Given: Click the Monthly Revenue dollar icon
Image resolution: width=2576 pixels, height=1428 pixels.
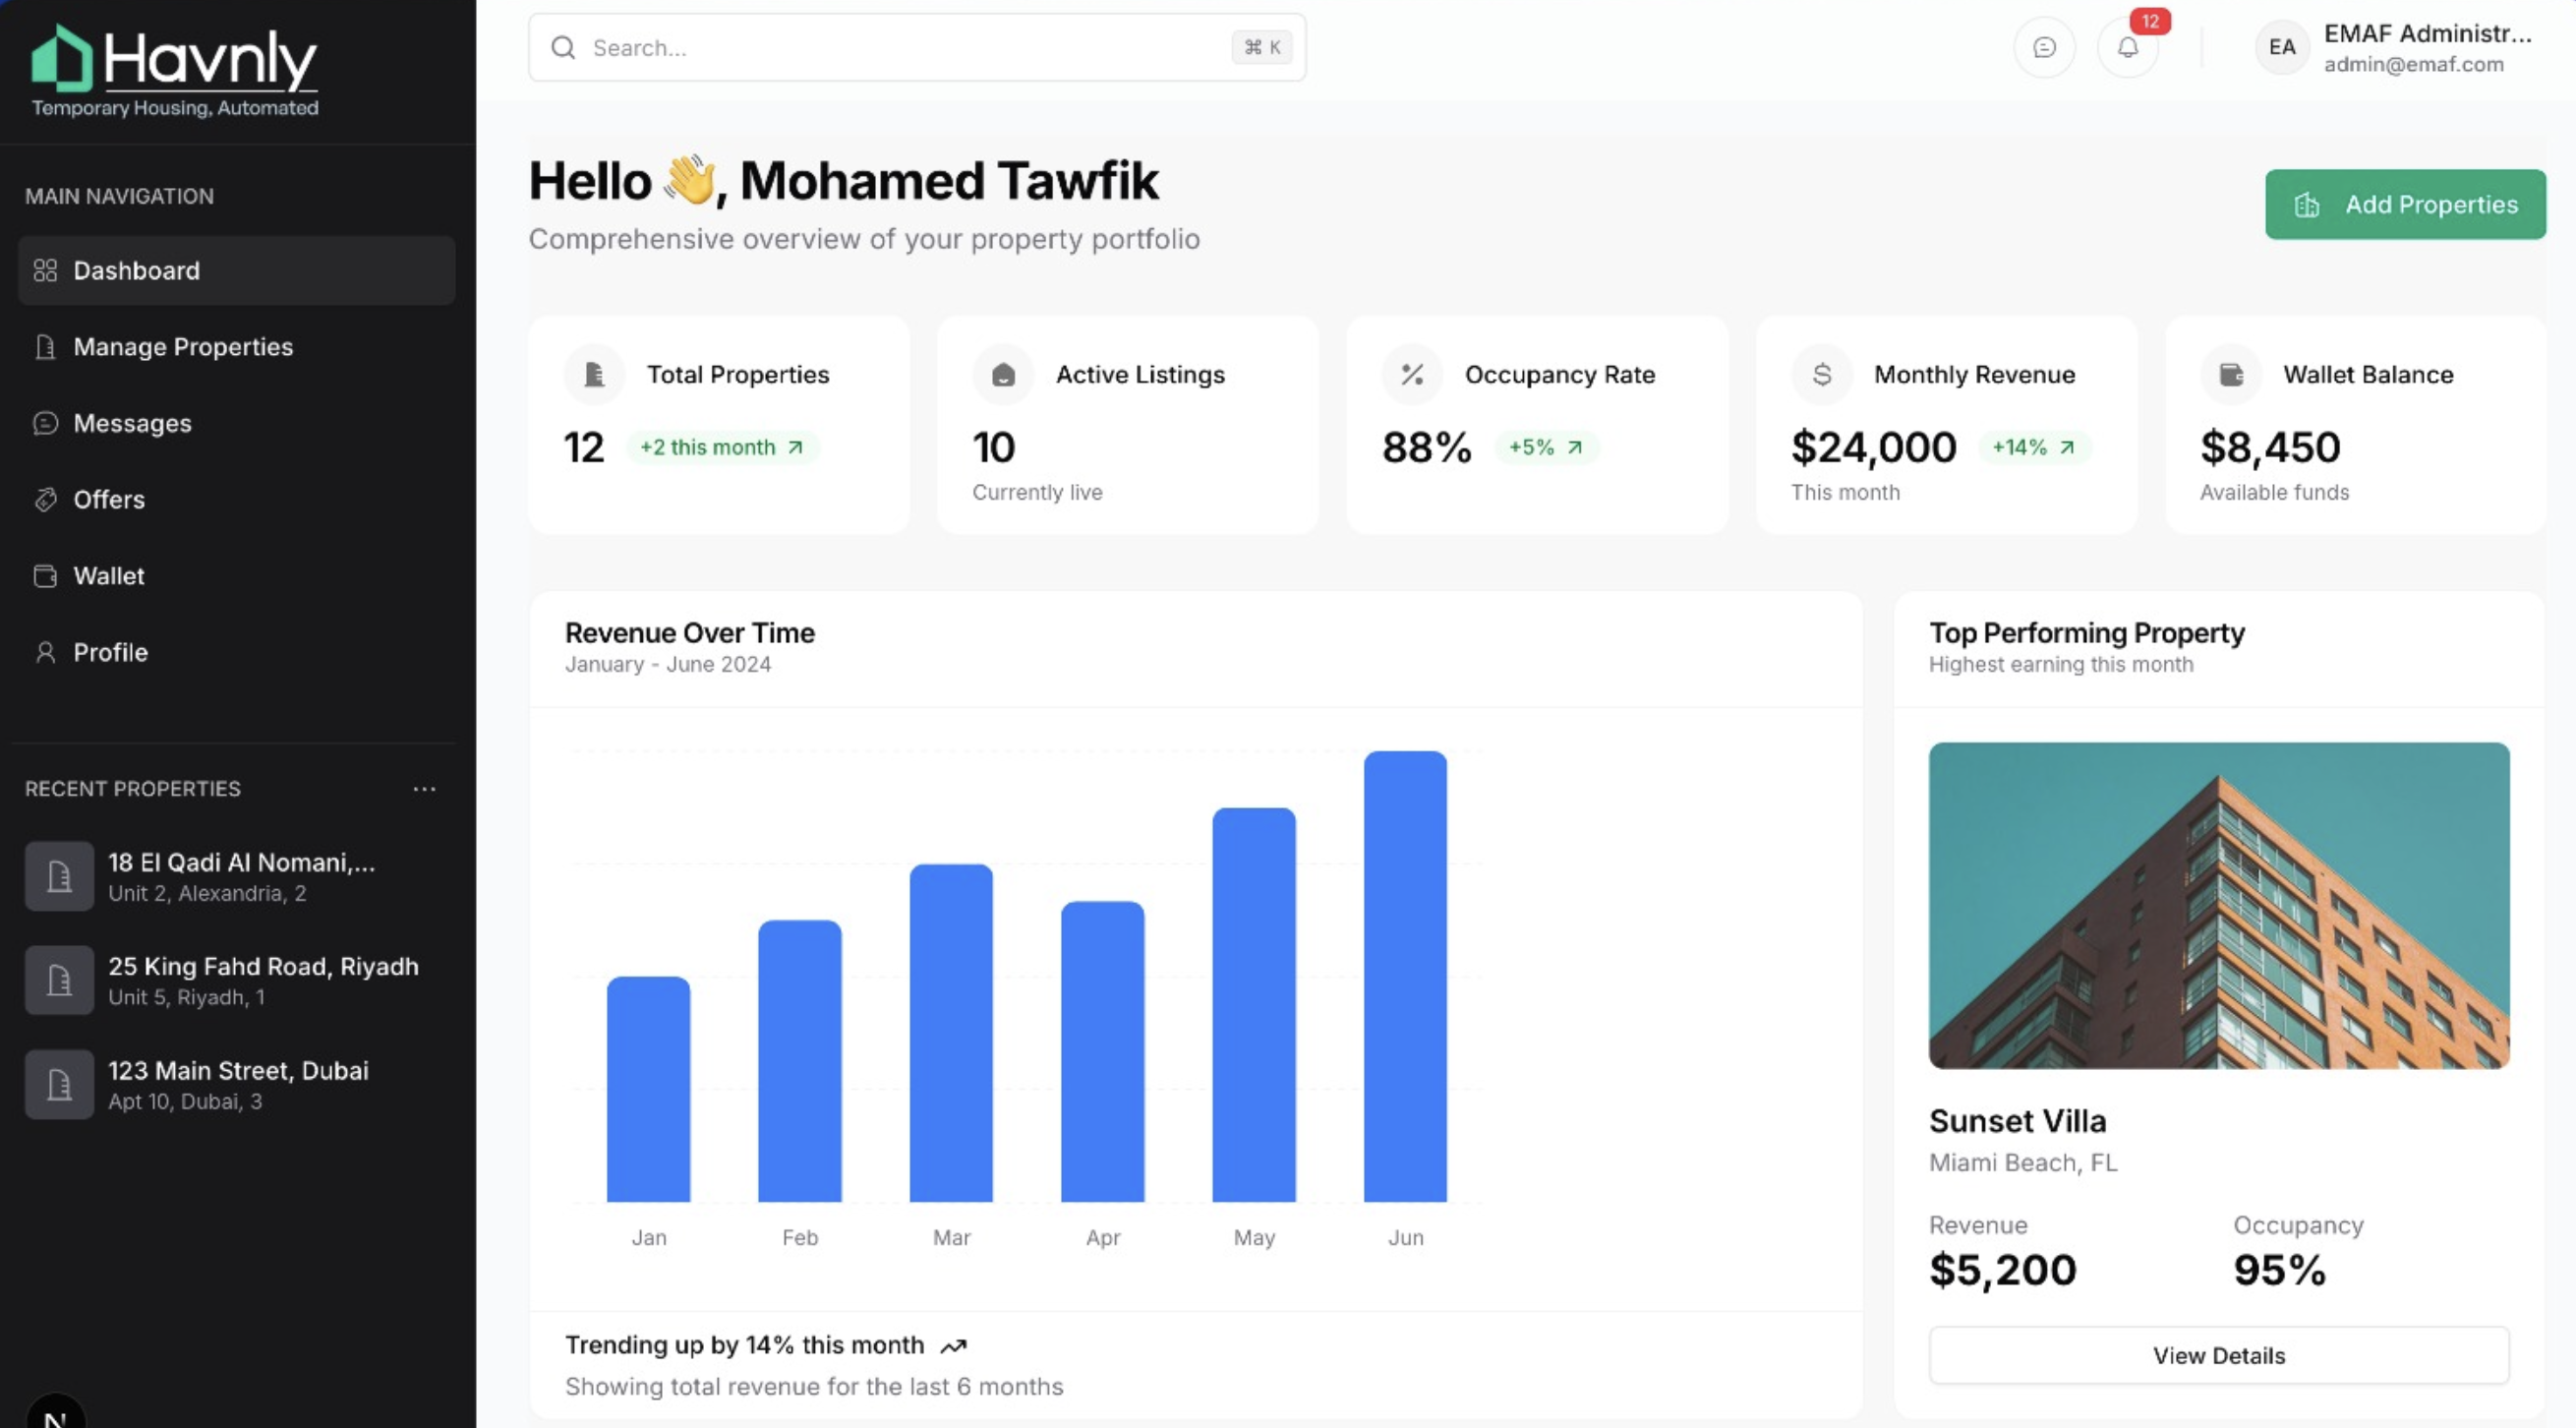Looking at the screenshot, I should point(1822,375).
